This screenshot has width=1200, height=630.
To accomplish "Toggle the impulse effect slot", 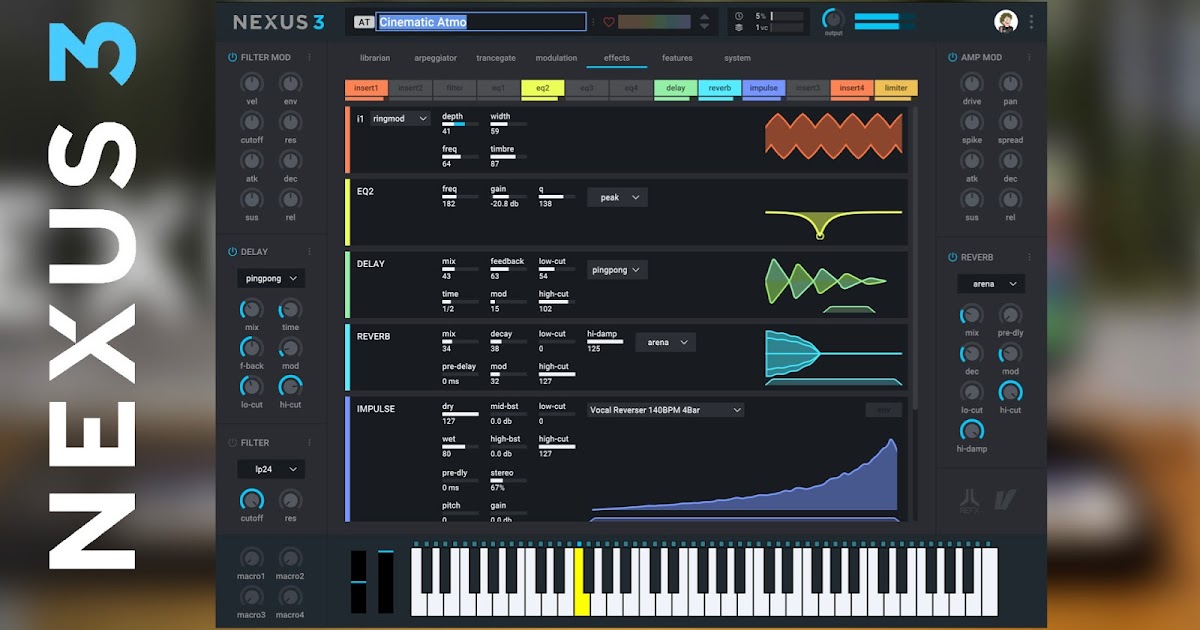I will (x=764, y=89).
